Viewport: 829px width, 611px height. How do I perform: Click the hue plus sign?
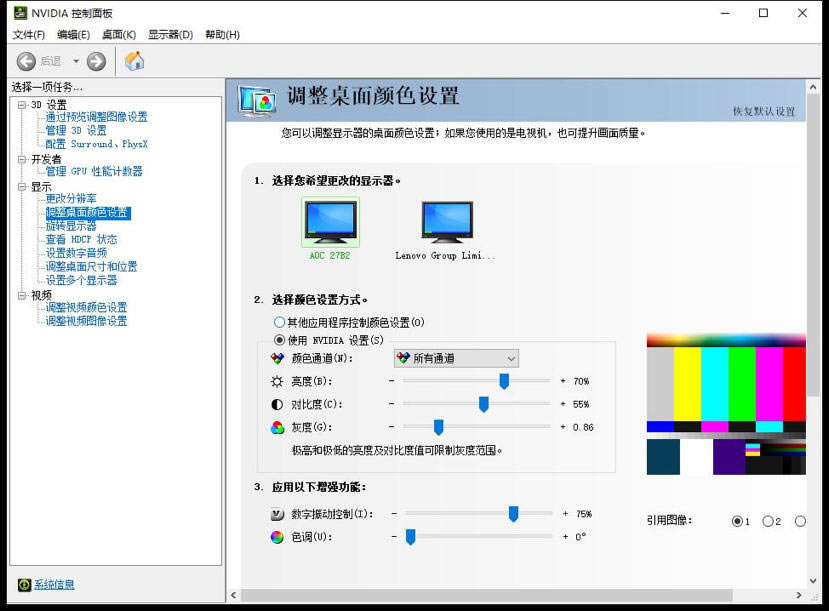pos(565,536)
